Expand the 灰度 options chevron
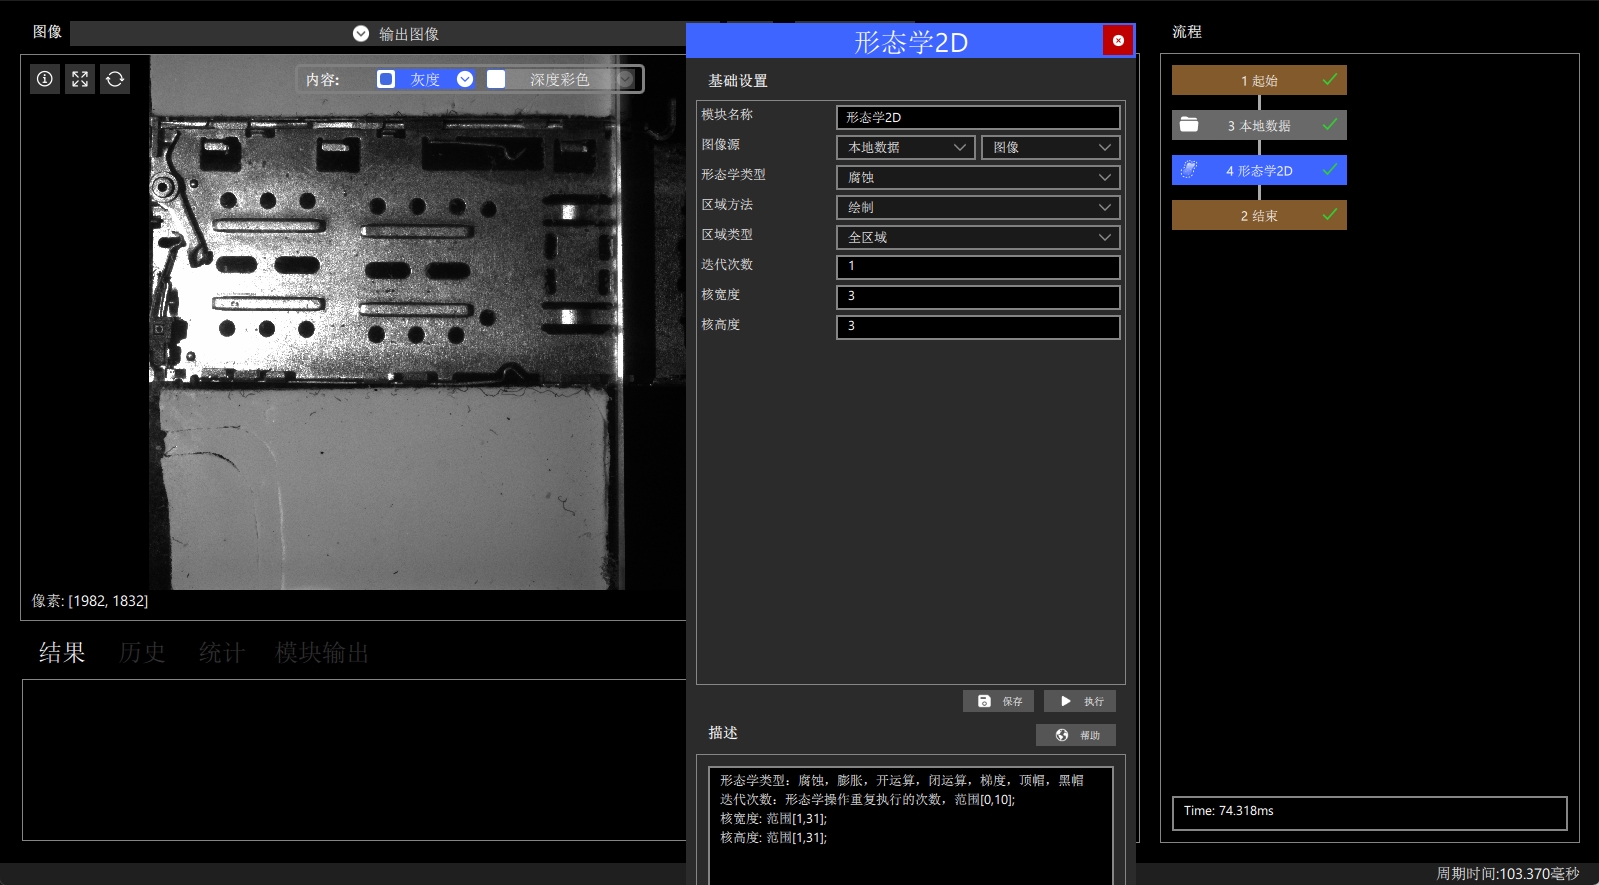1599x885 pixels. coord(465,79)
